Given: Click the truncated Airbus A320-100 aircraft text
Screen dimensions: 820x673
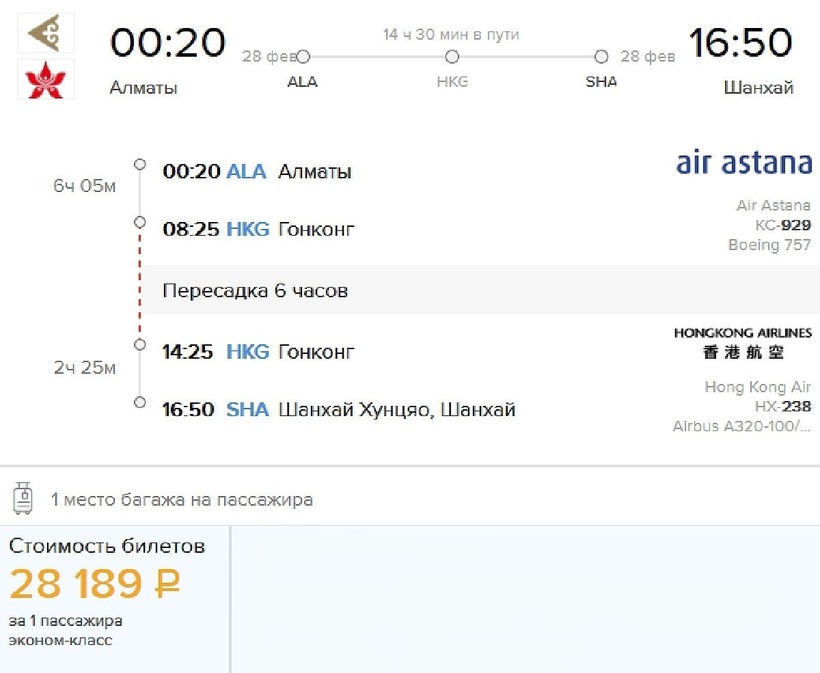Looking at the screenshot, I should 742,426.
